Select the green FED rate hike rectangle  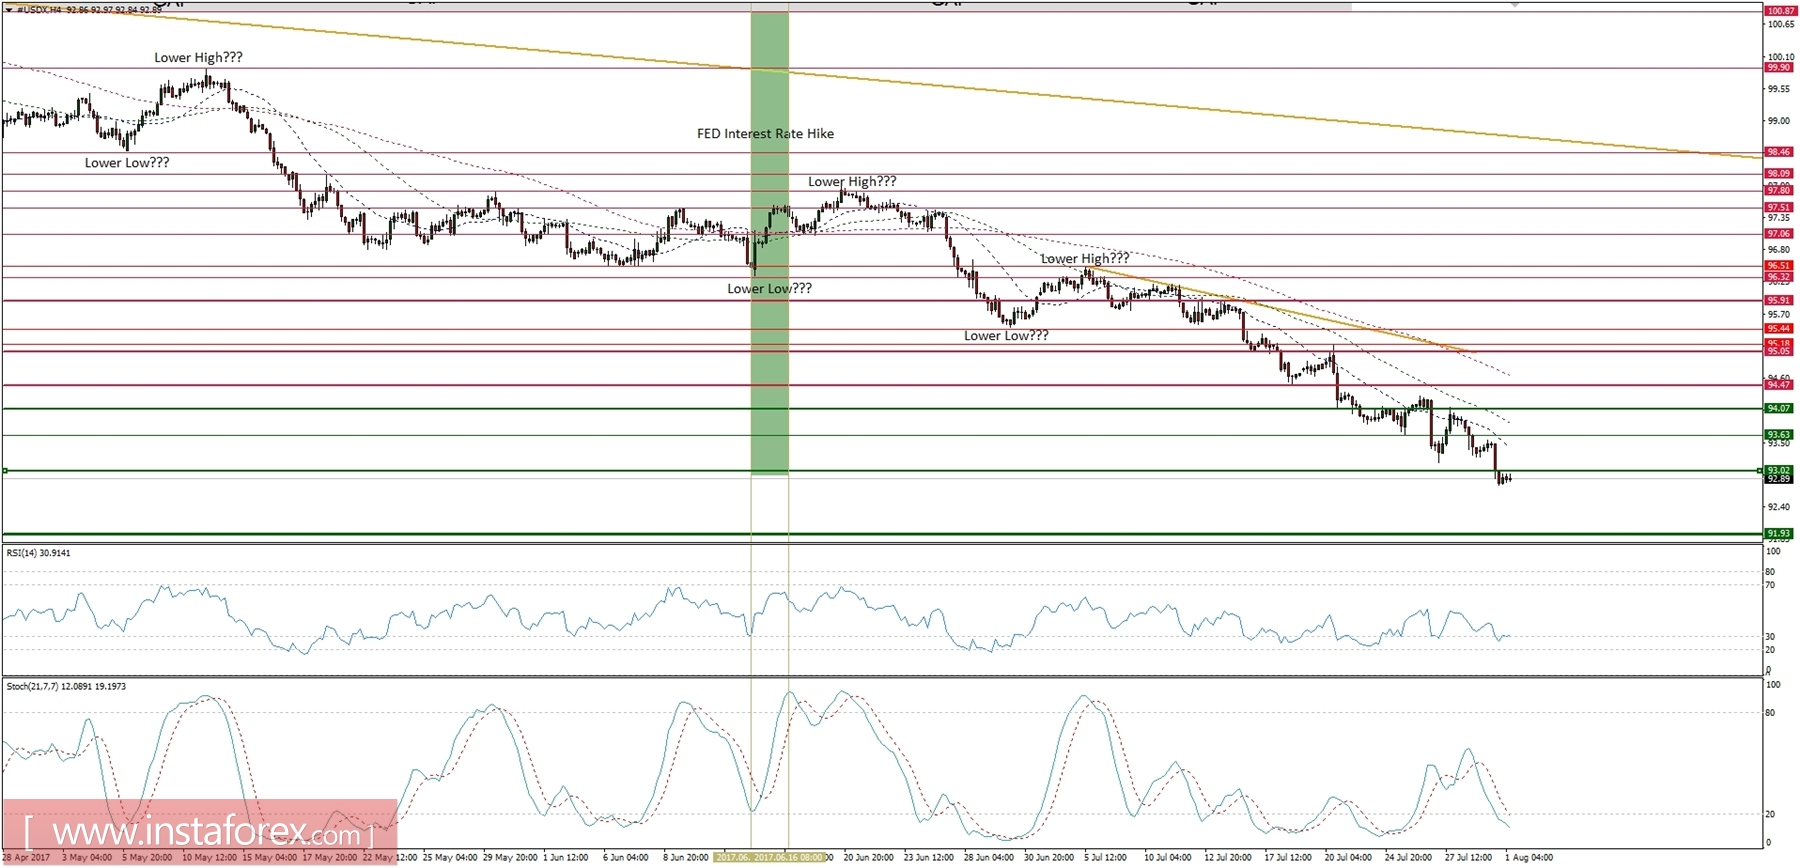pos(770,243)
